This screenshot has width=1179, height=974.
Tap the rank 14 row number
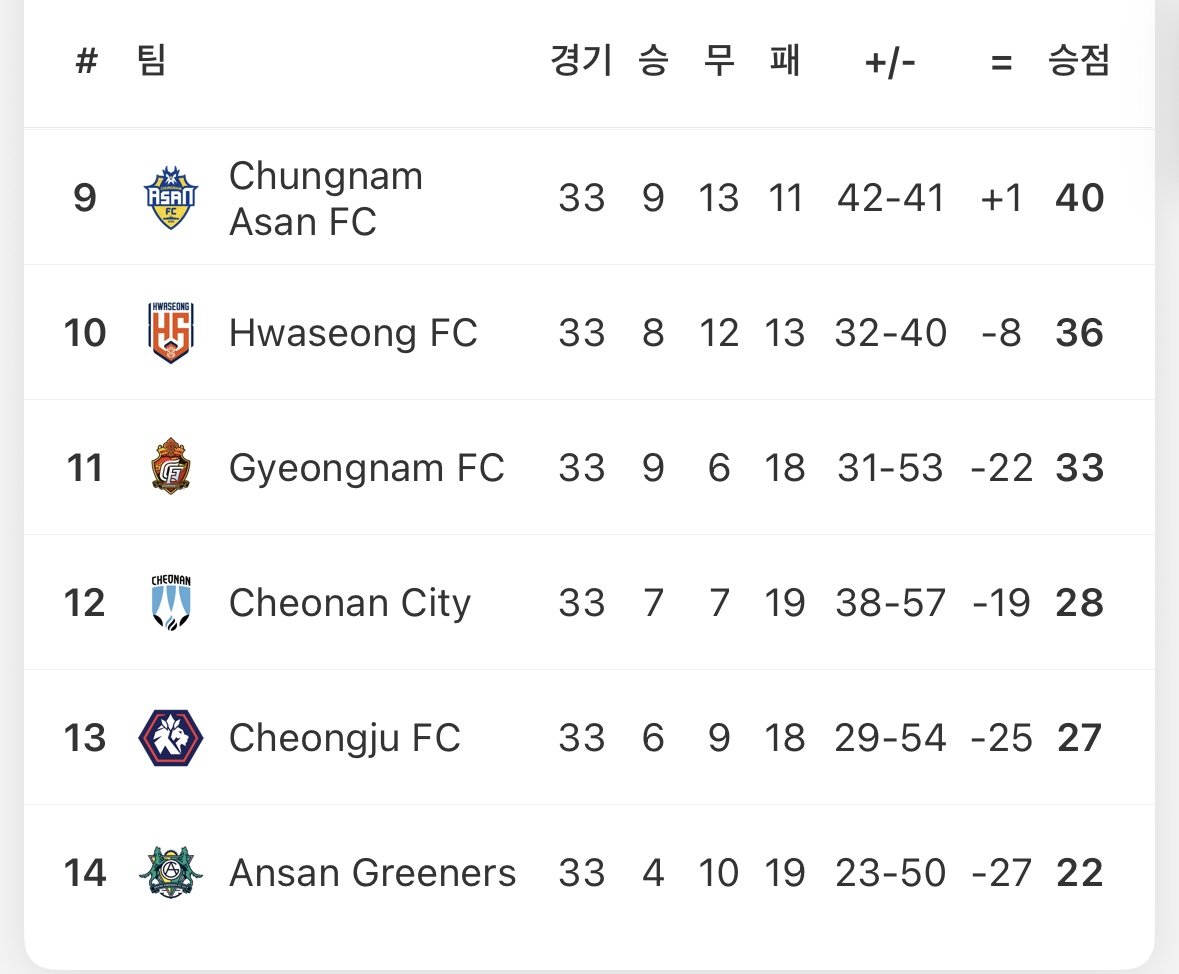[x=85, y=873]
